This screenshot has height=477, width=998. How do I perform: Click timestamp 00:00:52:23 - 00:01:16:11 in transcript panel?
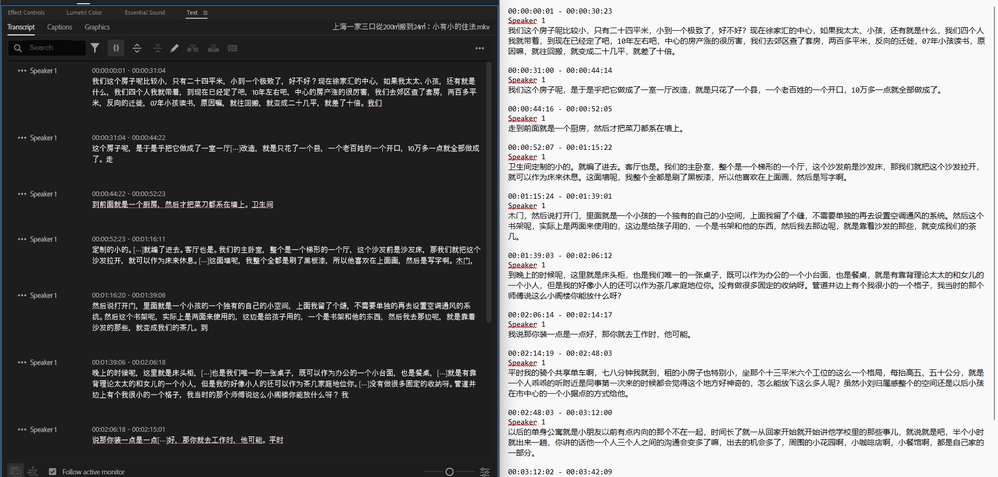click(x=129, y=239)
